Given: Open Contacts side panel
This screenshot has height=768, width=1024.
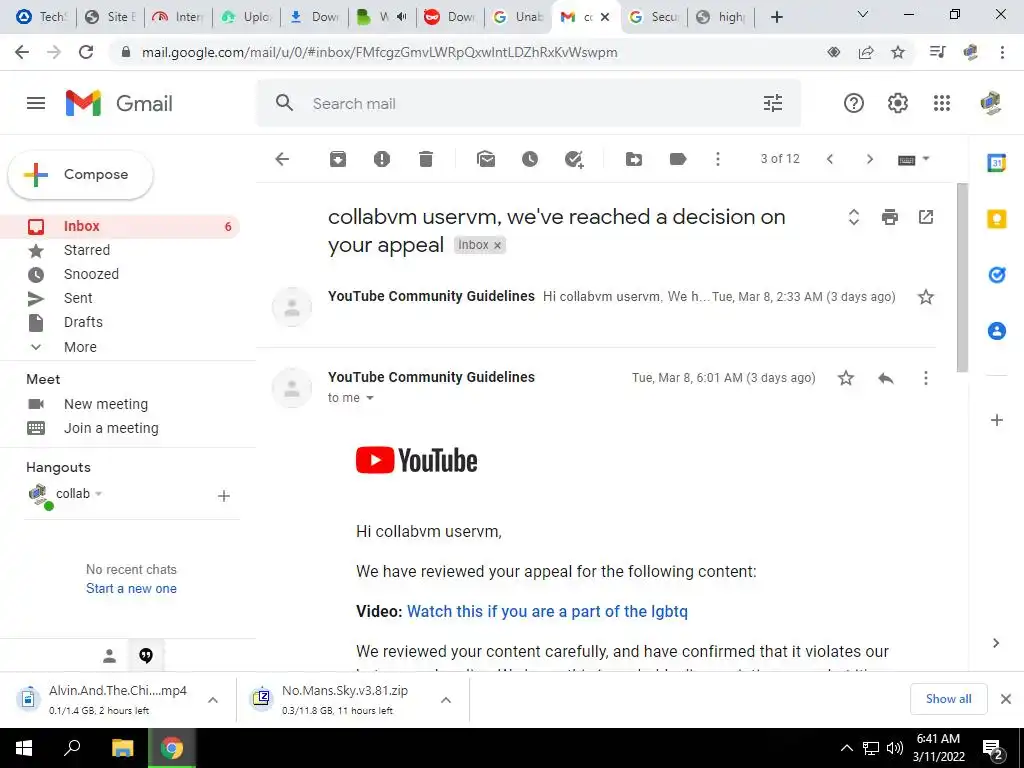Looking at the screenshot, I should click(997, 331).
